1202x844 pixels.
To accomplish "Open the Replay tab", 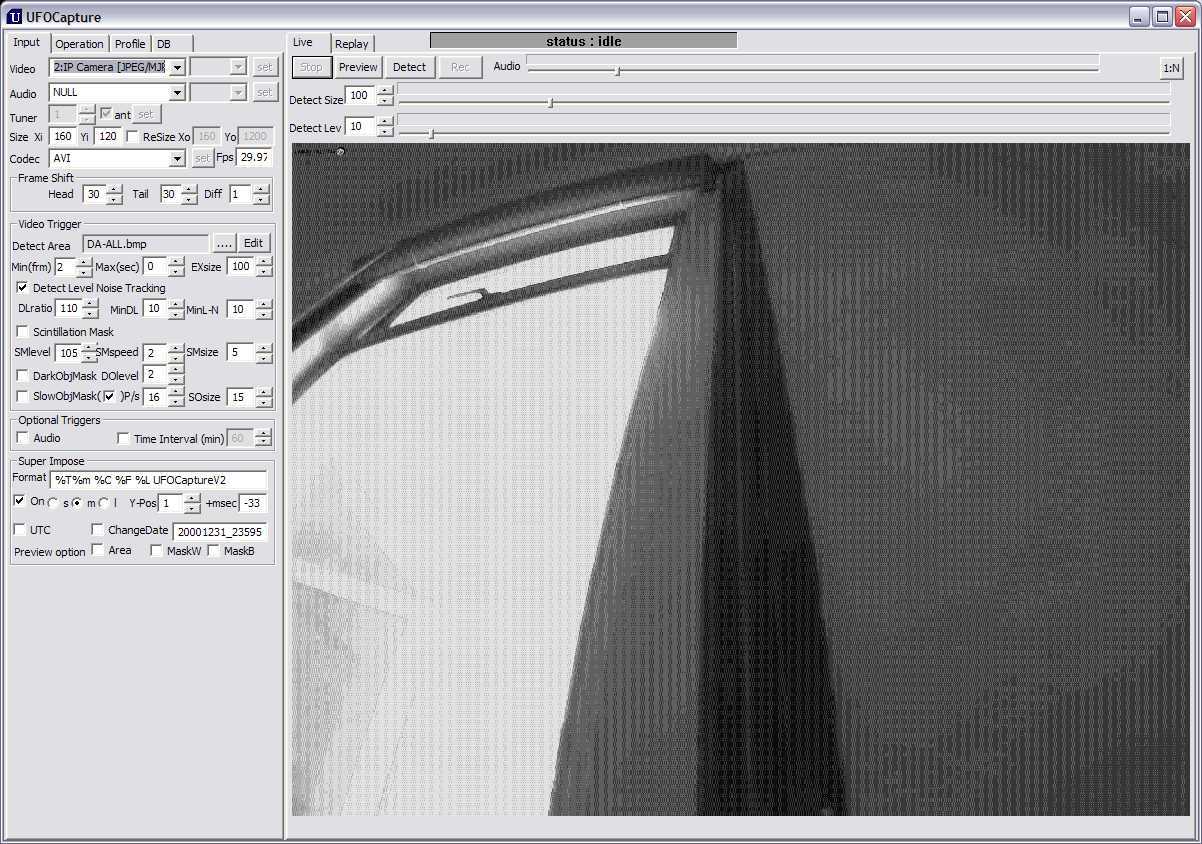I will 351,44.
